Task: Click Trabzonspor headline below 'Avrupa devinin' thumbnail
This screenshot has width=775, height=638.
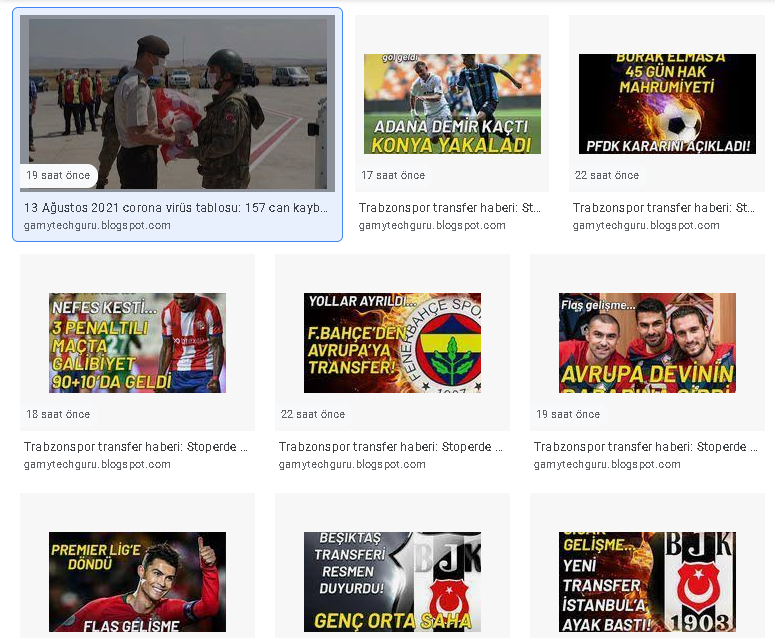Action: click(646, 447)
